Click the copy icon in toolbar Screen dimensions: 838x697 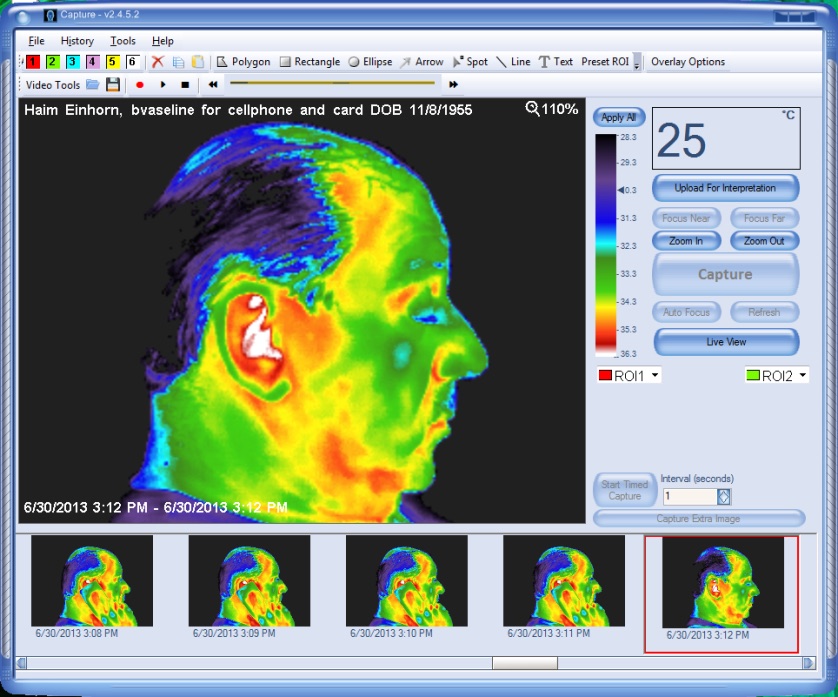[178, 63]
